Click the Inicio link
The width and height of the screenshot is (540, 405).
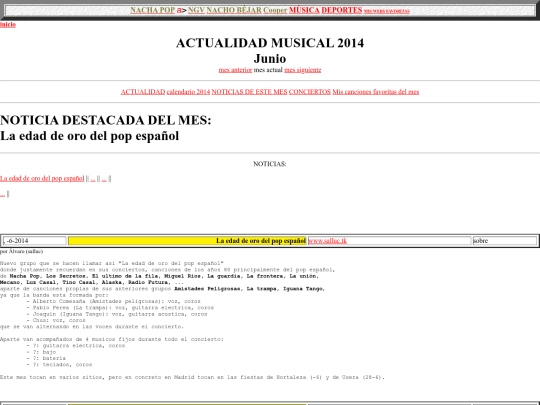tap(8, 24)
